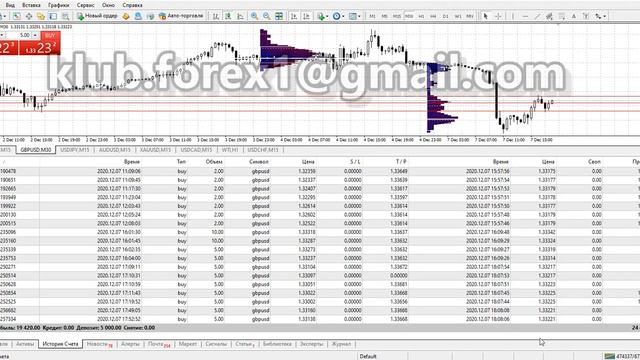Select the text label tool
This screenshot has width=640, height=360.
pyautogui.click(x=586, y=16)
